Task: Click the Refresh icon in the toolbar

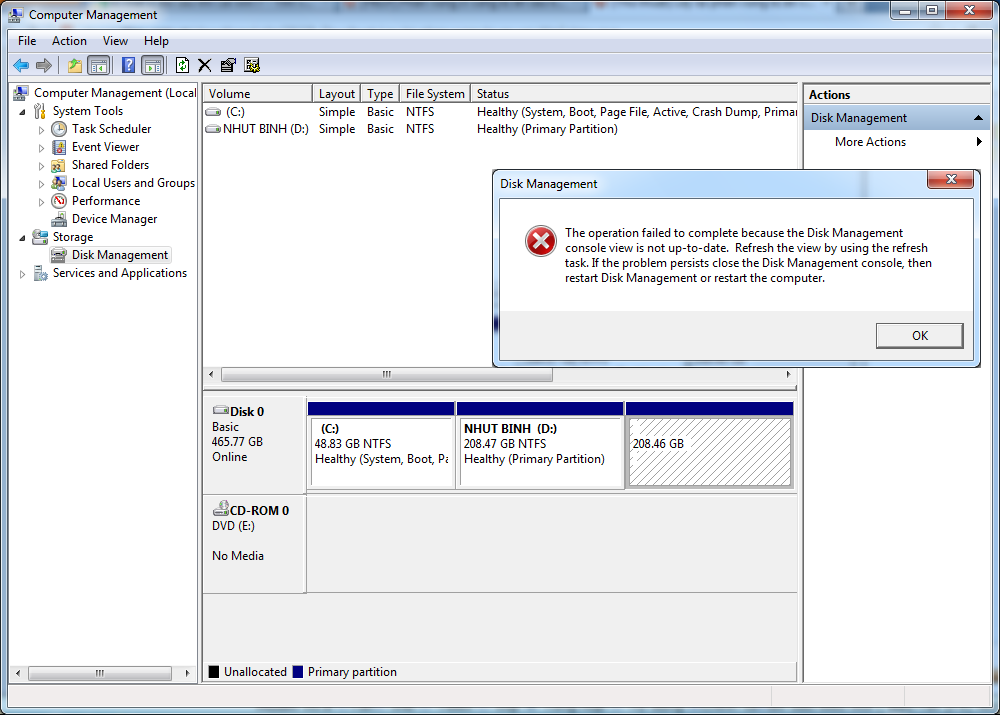Action: pyautogui.click(x=182, y=66)
